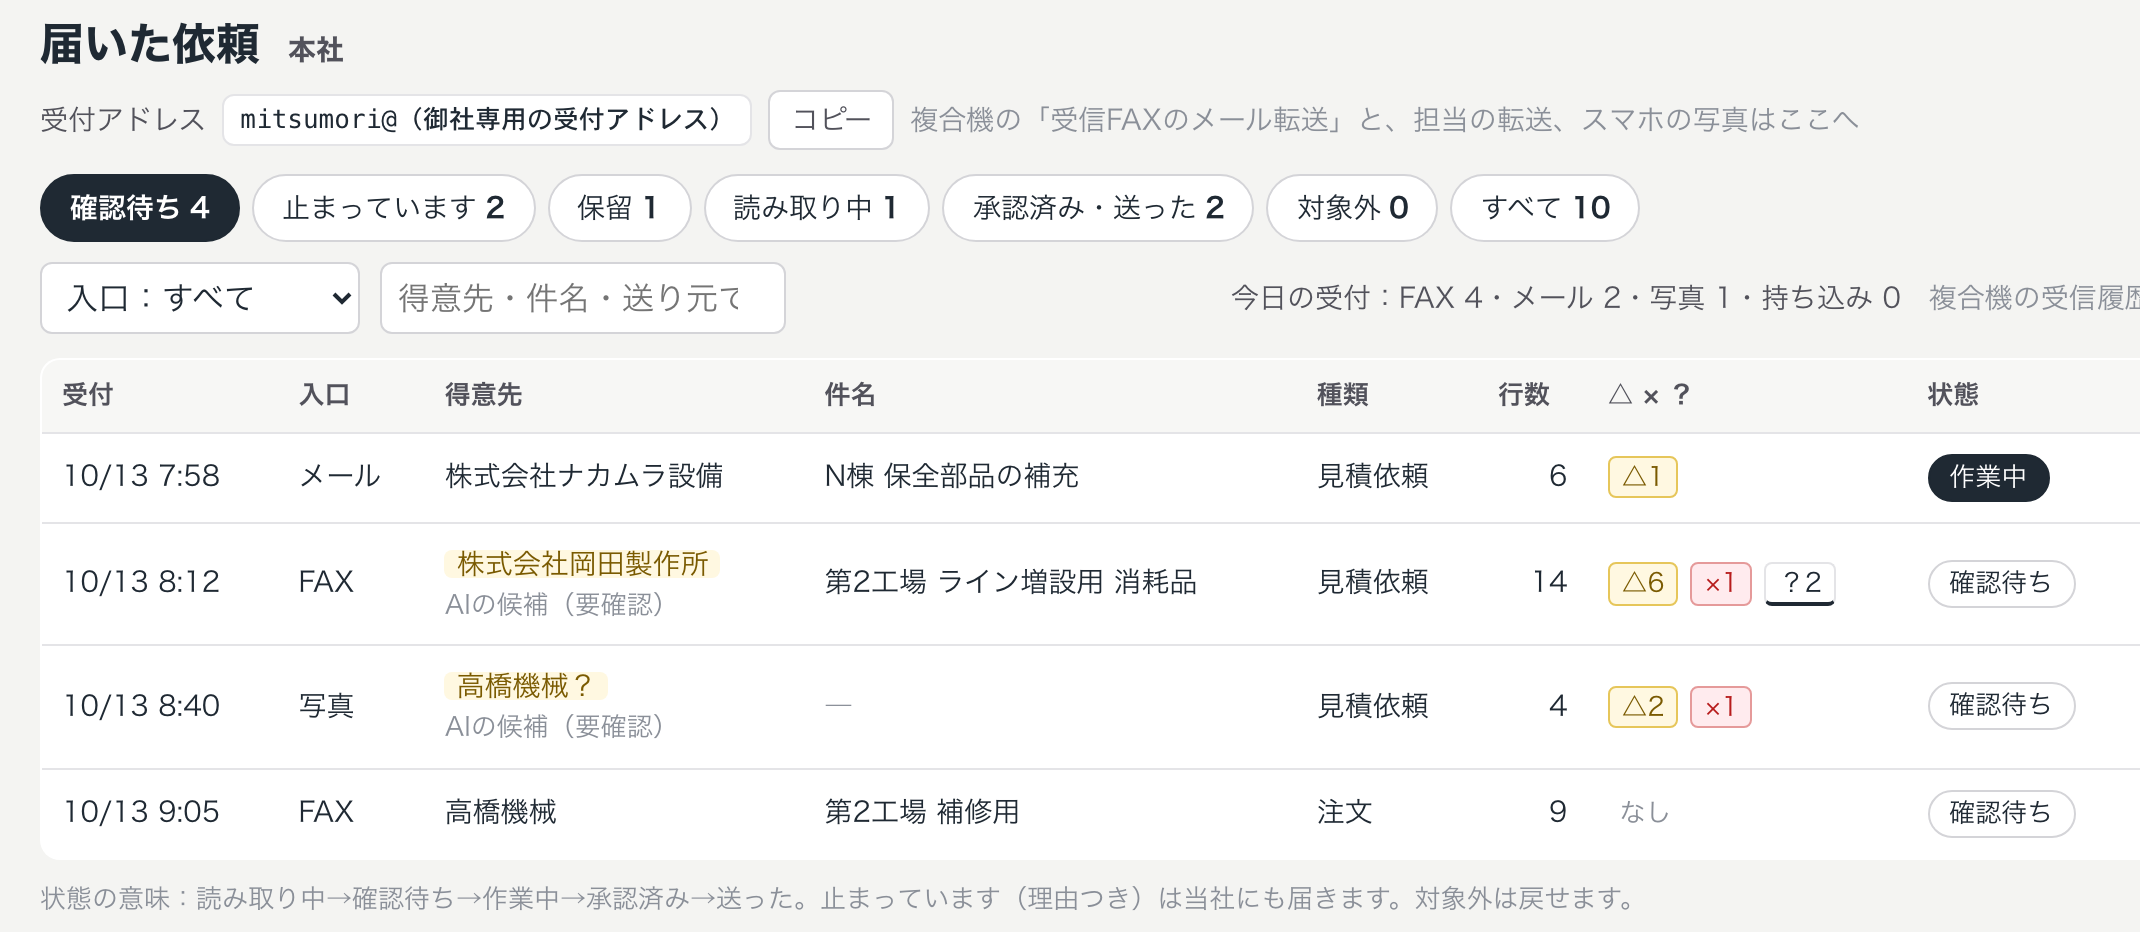2140x932 pixels.
Task: Click the ×1 badge in the 岡田製作所 row
Action: [1721, 583]
